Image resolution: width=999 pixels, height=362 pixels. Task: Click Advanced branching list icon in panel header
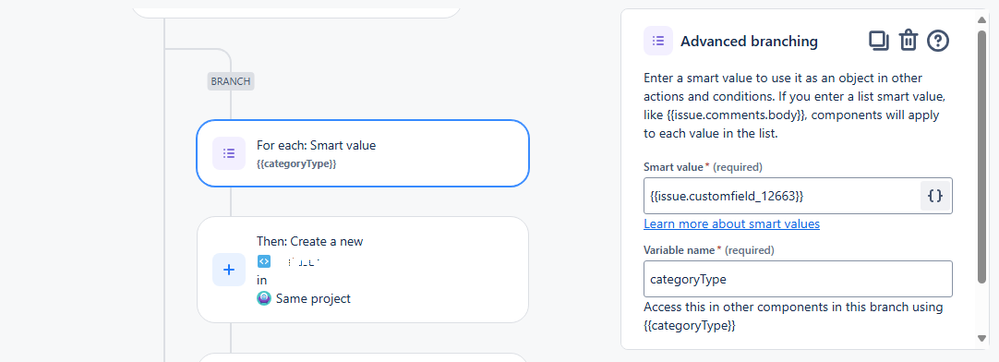[x=658, y=41]
